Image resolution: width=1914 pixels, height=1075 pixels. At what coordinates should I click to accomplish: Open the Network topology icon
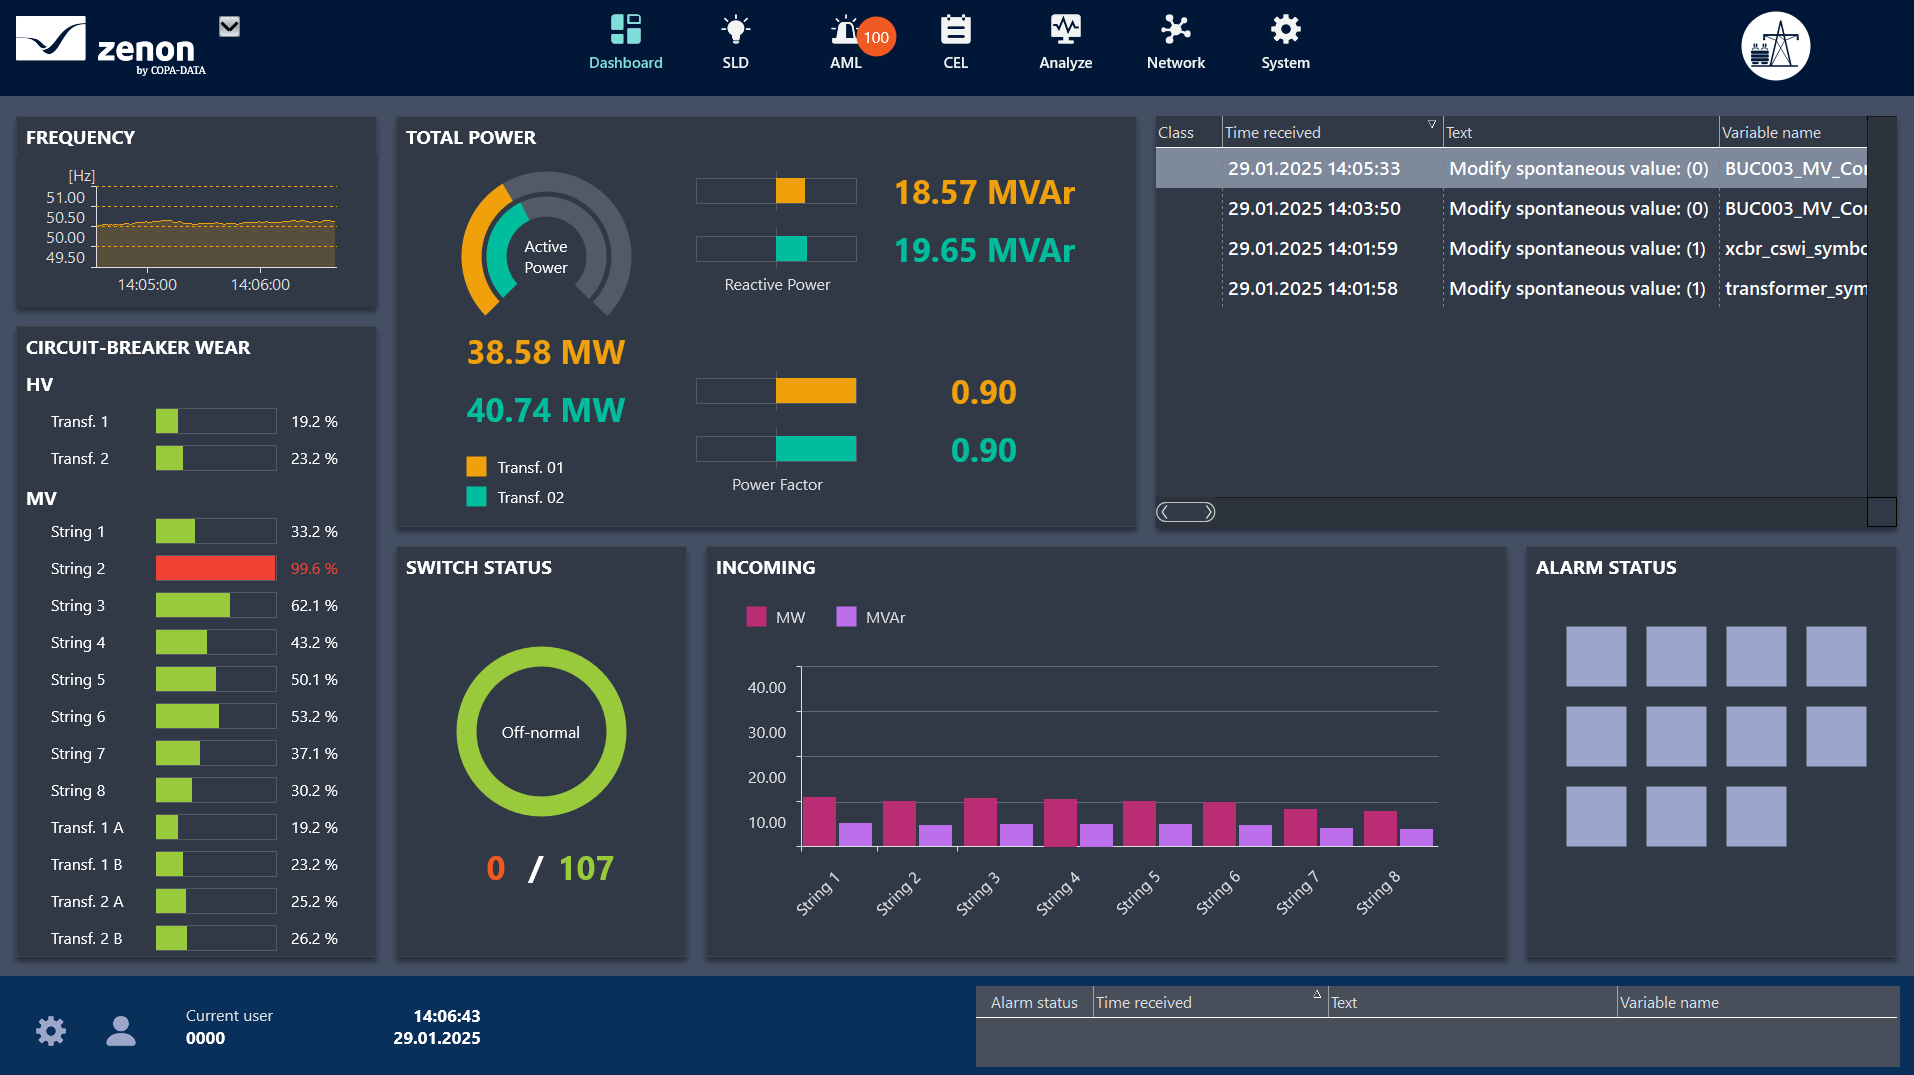[x=1176, y=29]
